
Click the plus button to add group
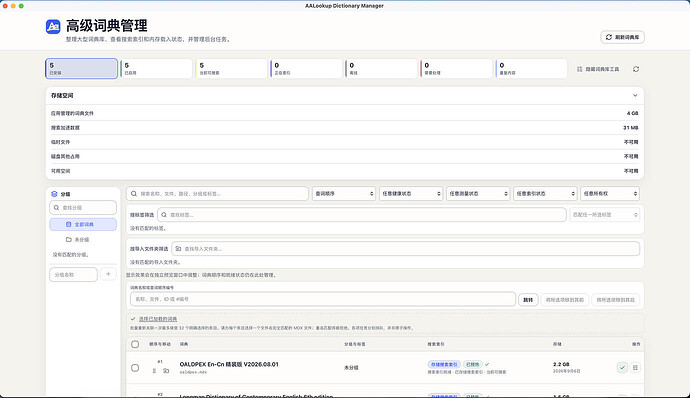point(108,274)
